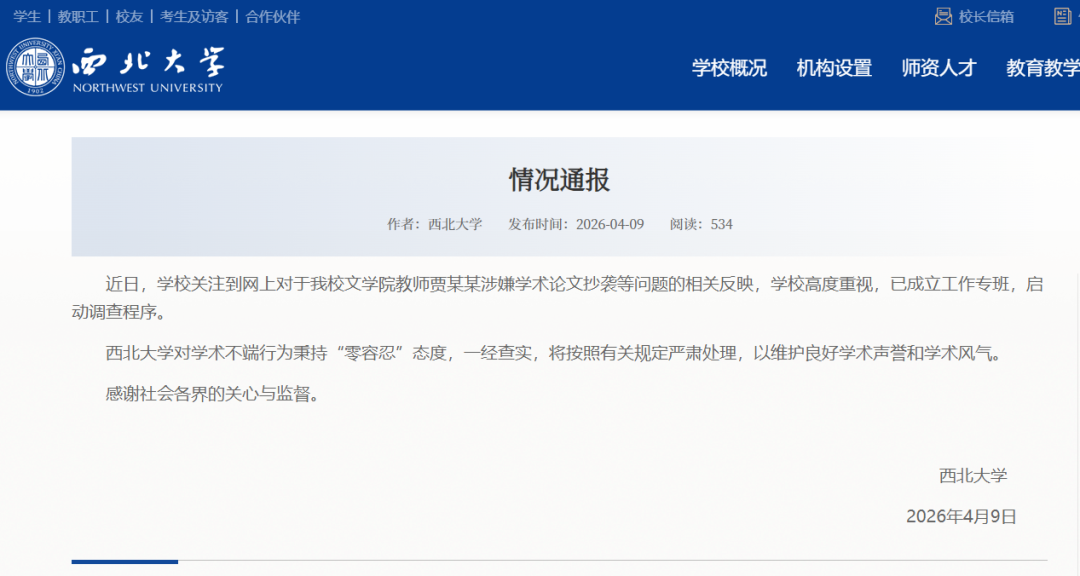Click the 阅读：534 read count

pyautogui.click(x=701, y=224)
